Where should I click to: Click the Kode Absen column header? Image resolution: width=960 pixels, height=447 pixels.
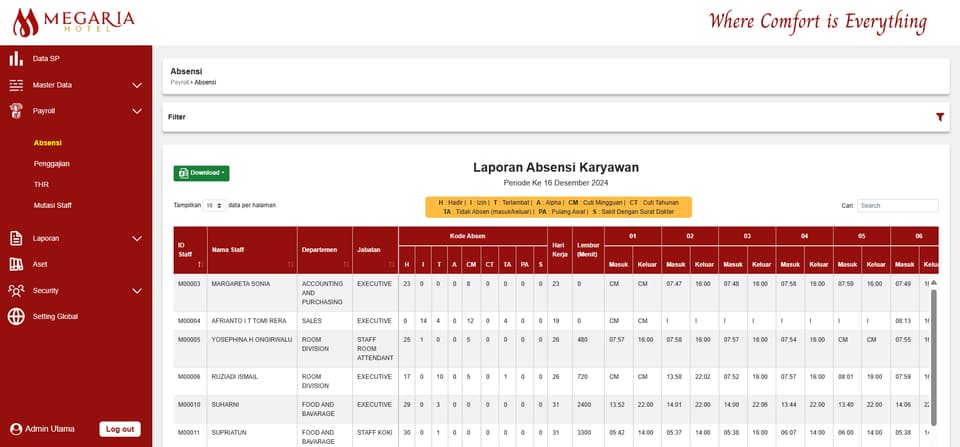pos(473,236)
